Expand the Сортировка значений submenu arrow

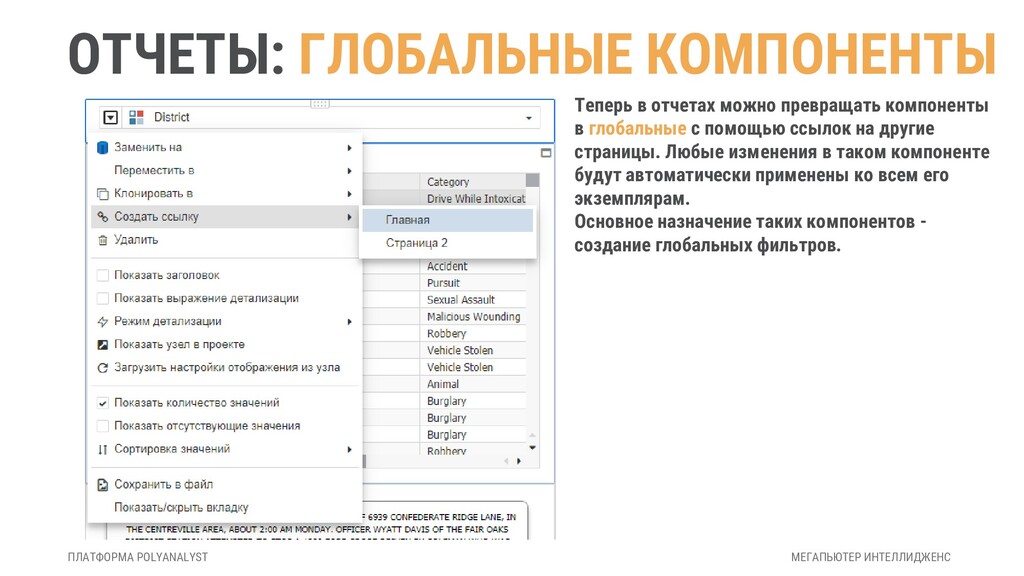point(349,449)
